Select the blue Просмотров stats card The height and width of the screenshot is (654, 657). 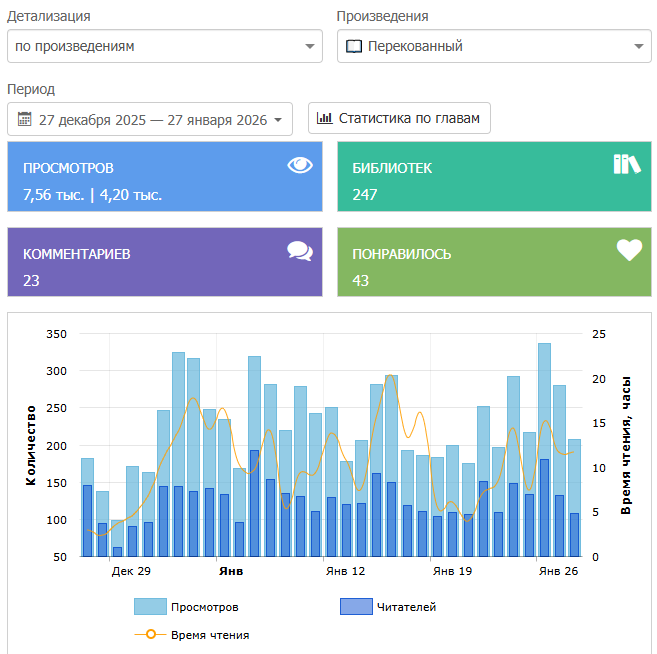click(165, 176)
